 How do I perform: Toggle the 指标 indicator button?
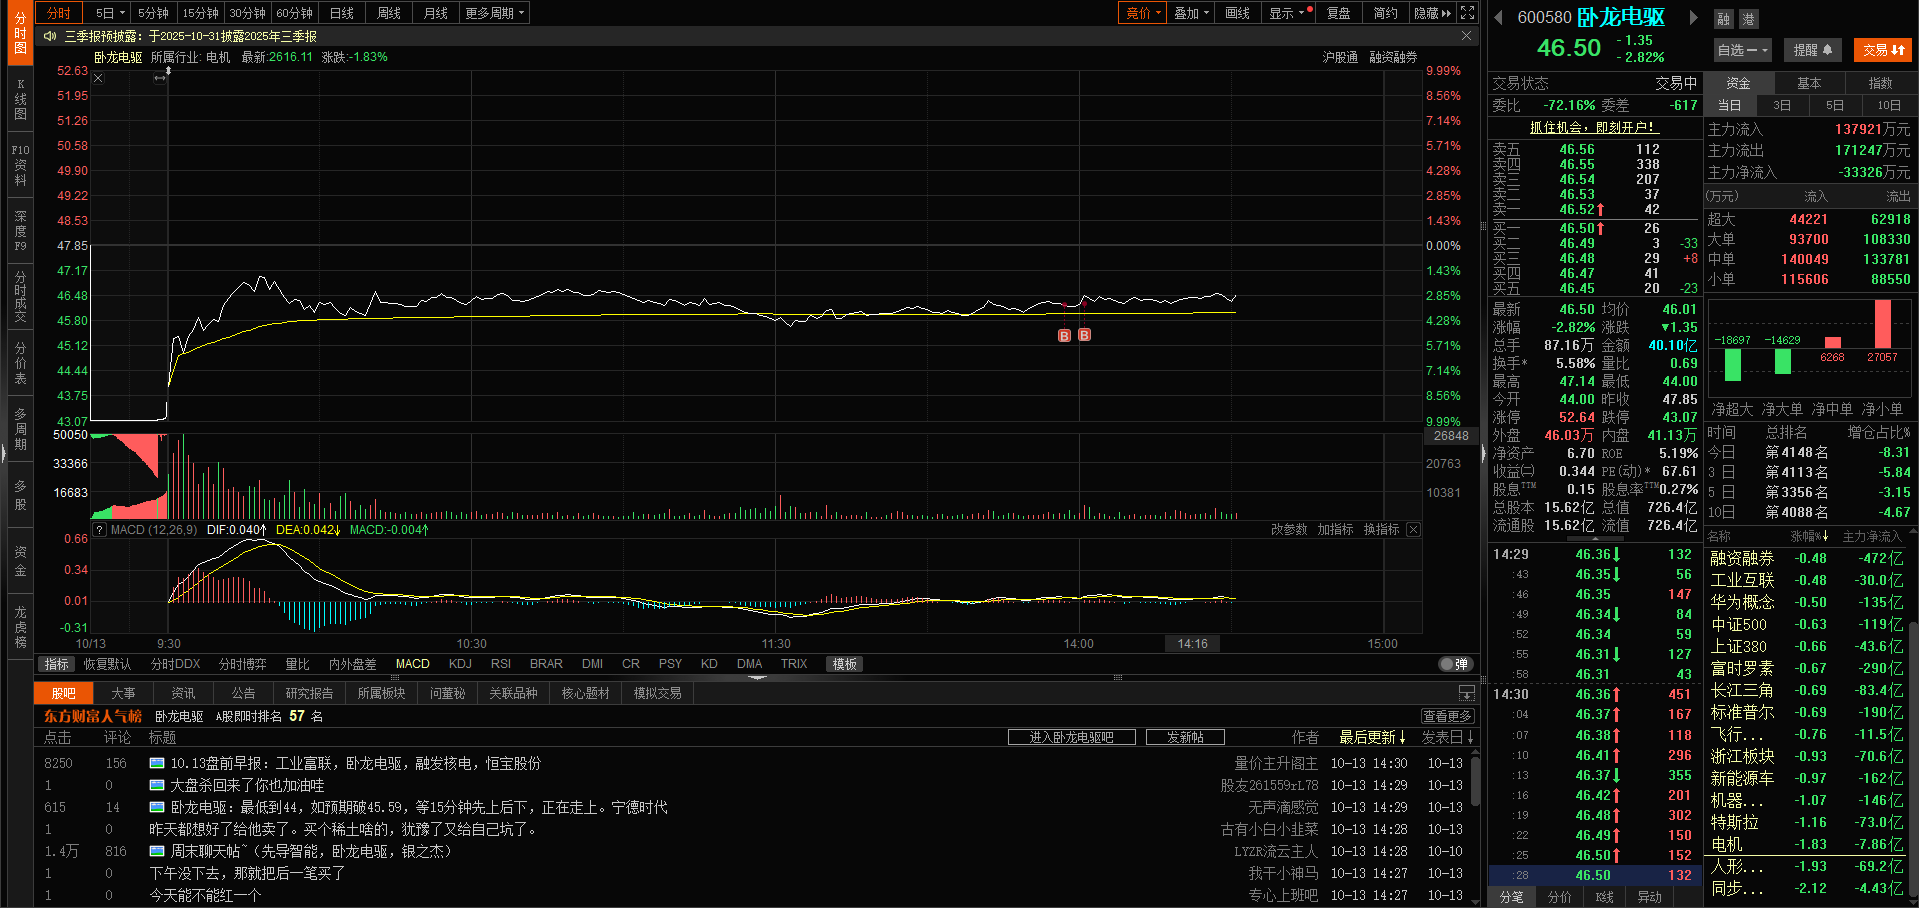(56, 664)
